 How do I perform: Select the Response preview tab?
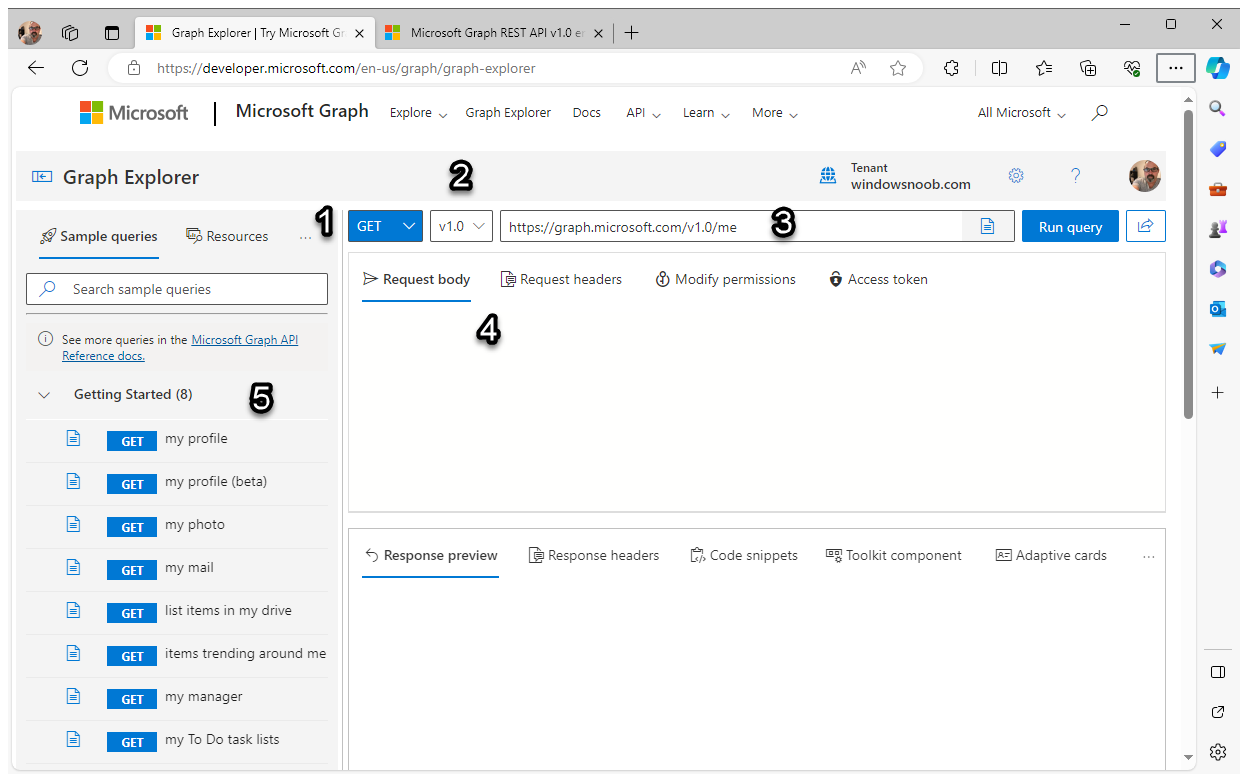[430, 556]
